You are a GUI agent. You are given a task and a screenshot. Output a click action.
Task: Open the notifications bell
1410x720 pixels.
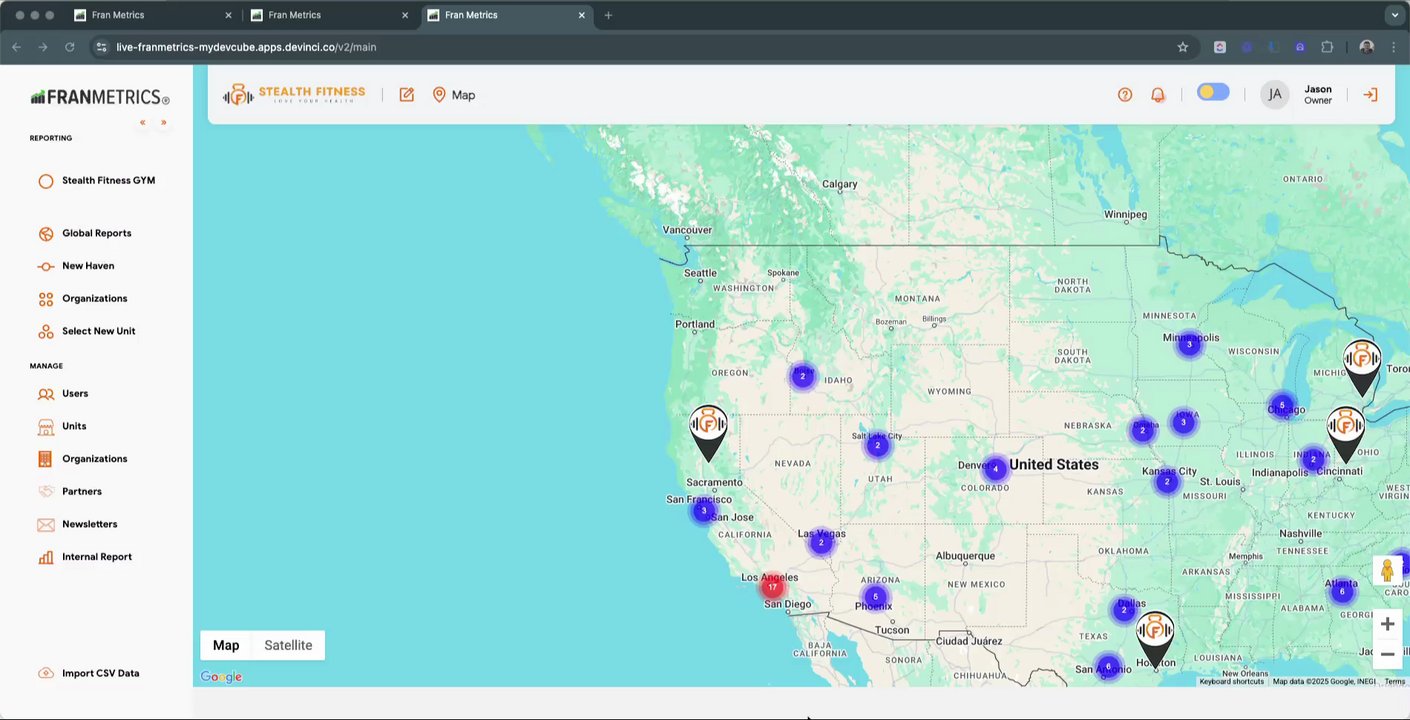pos(1158,95)
